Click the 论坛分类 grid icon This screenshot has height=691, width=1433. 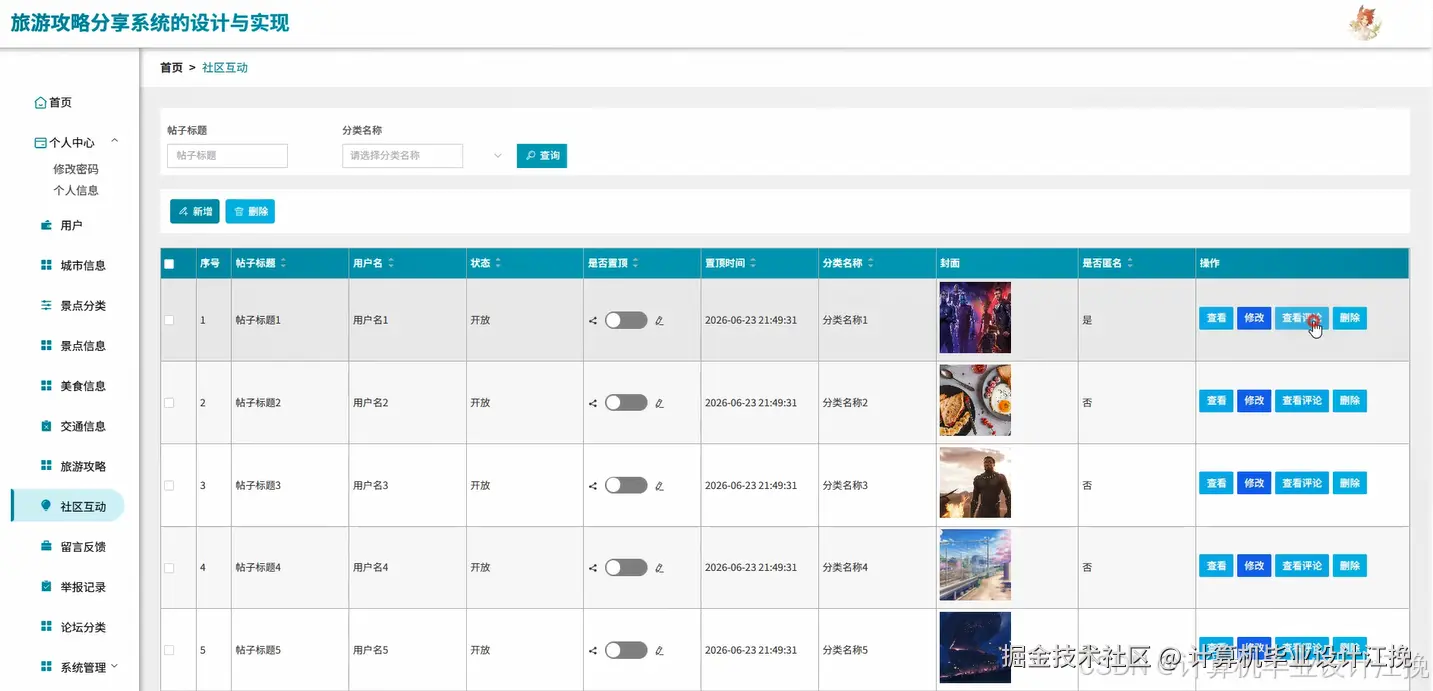[46, 626]
